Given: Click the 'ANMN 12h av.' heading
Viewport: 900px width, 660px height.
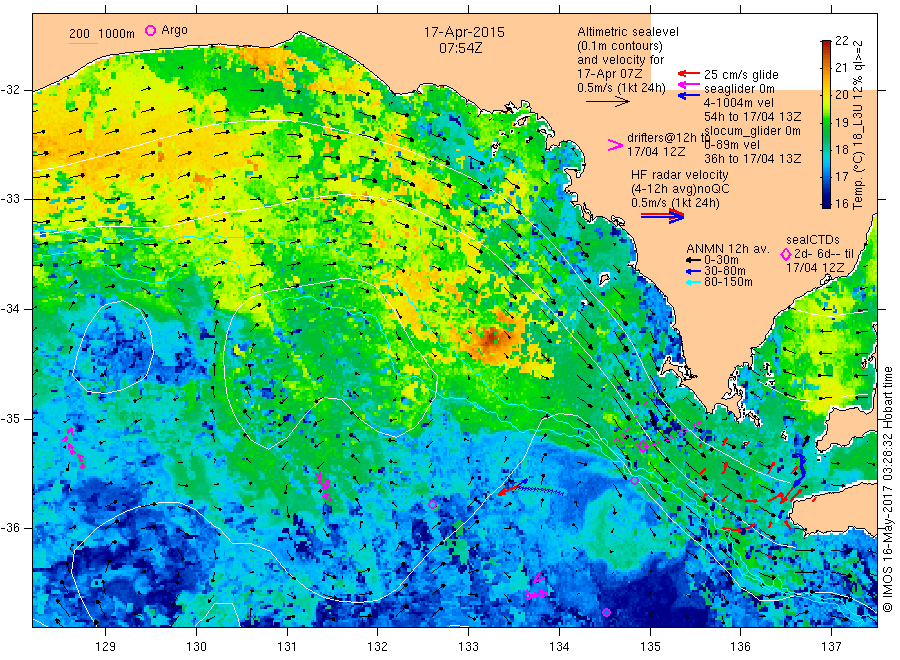Looking at the screenshot, I should click(x=728, y=249).
